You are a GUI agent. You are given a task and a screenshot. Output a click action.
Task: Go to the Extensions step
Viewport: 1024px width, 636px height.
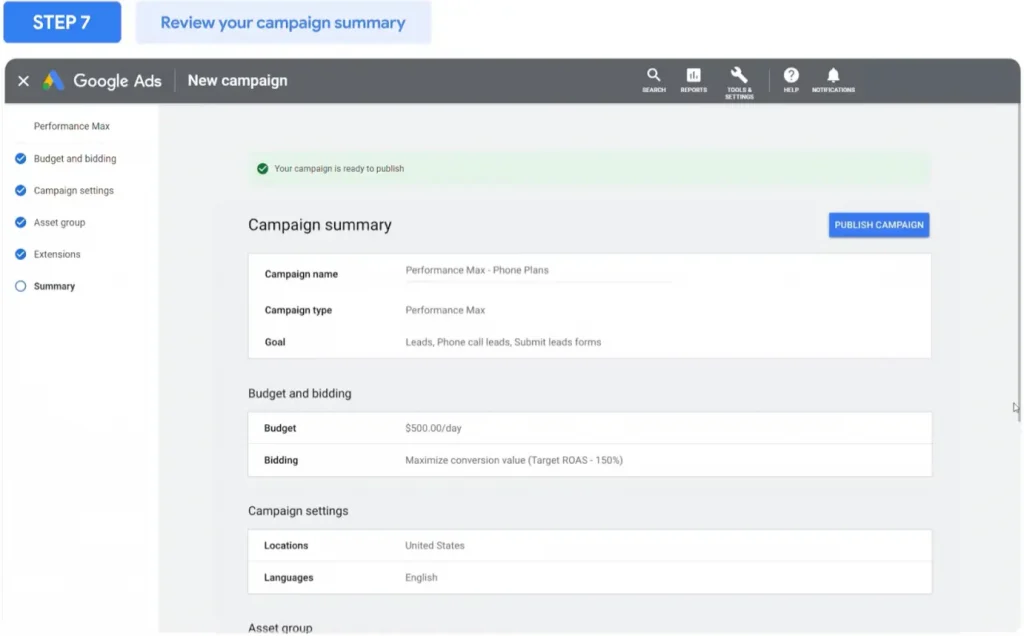tap(57, 255)
